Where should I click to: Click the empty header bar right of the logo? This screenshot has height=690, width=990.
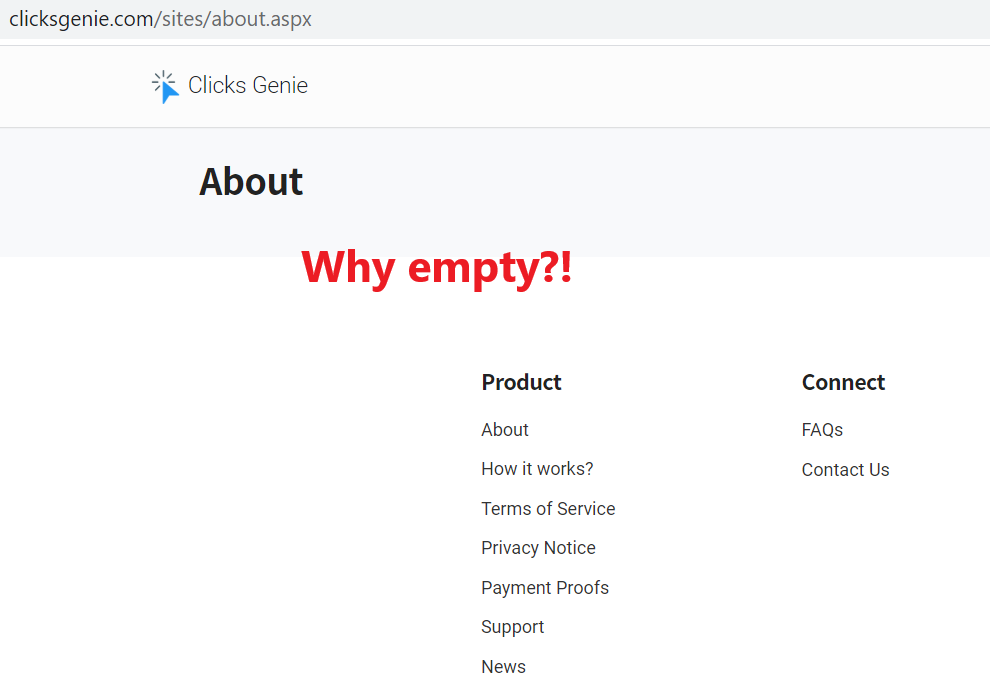(x=650, y=86)
